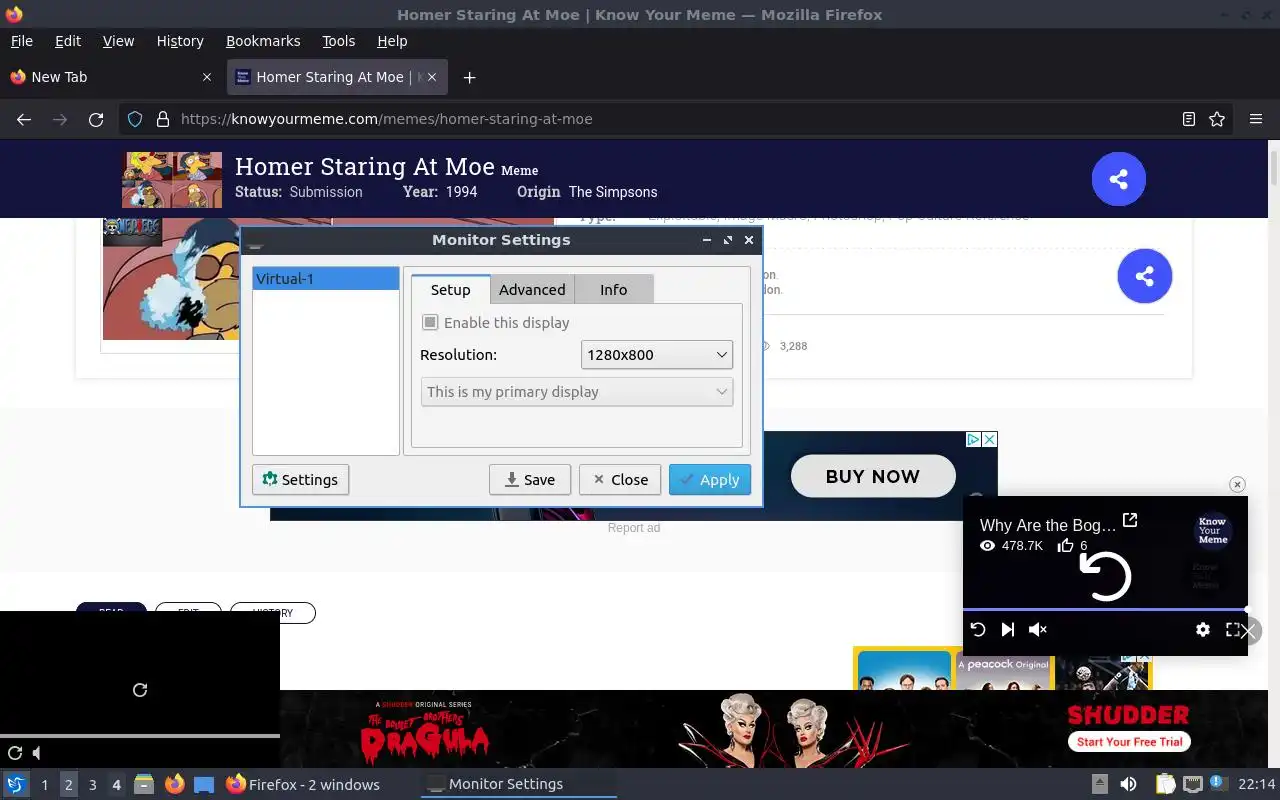The image size is (1280, 800).
Task: Go back using Firefox's back arrow
Action: (24, 119)
